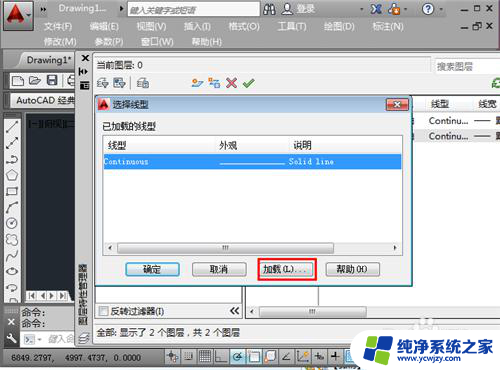The height and width of the screenshot is (370, 500).
Task: Click the help question mark icon
Action: tap(428, 9)
